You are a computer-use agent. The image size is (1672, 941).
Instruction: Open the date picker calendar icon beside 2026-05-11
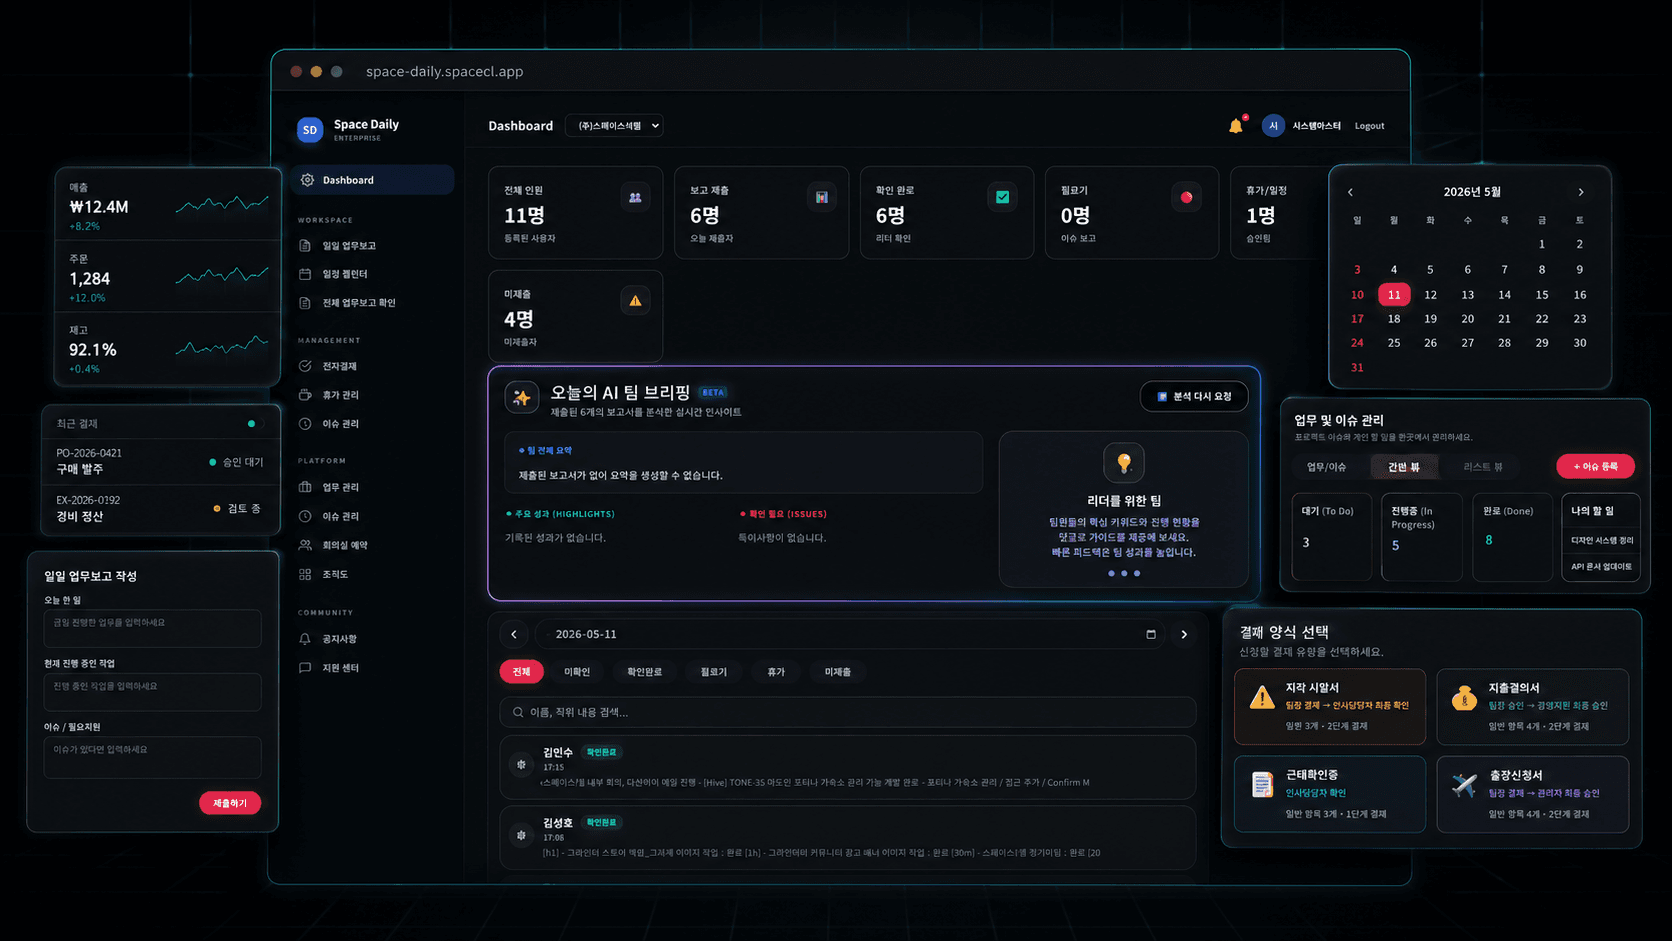1151,634
